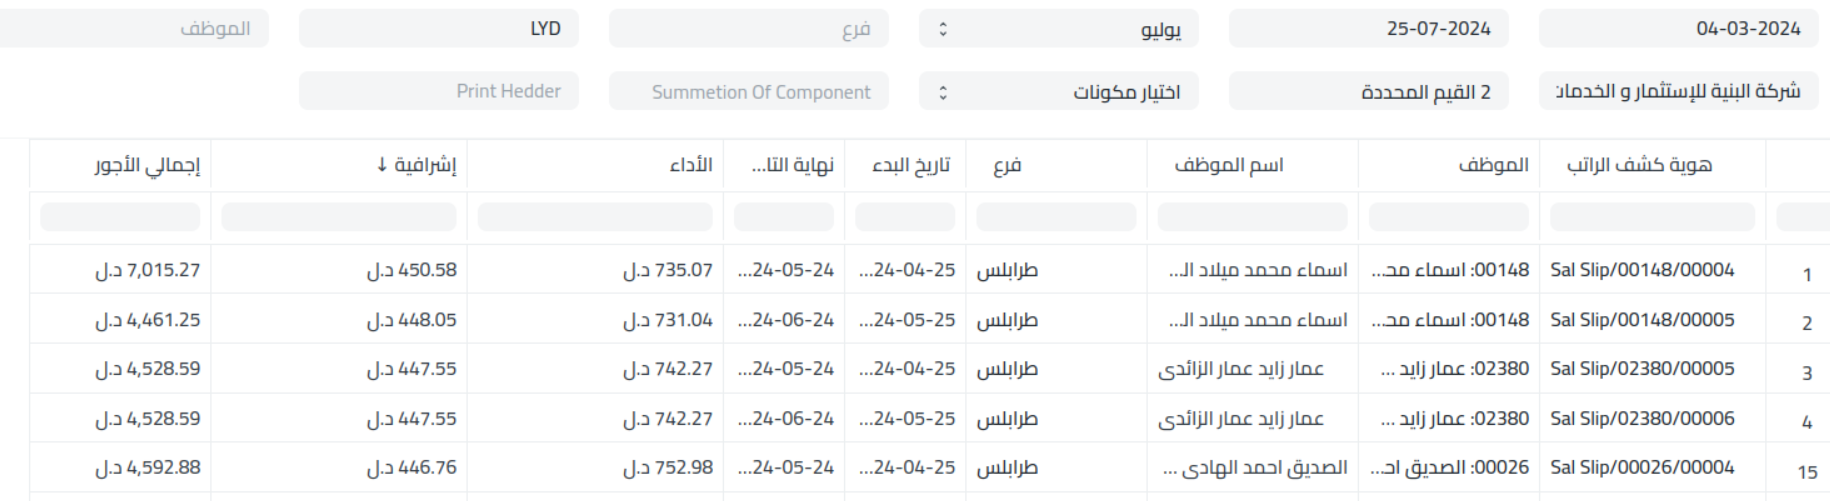Click the LYD currency field
This screenshot has width=1830, height=501.
pyautogui.click(x=438, y=29)
